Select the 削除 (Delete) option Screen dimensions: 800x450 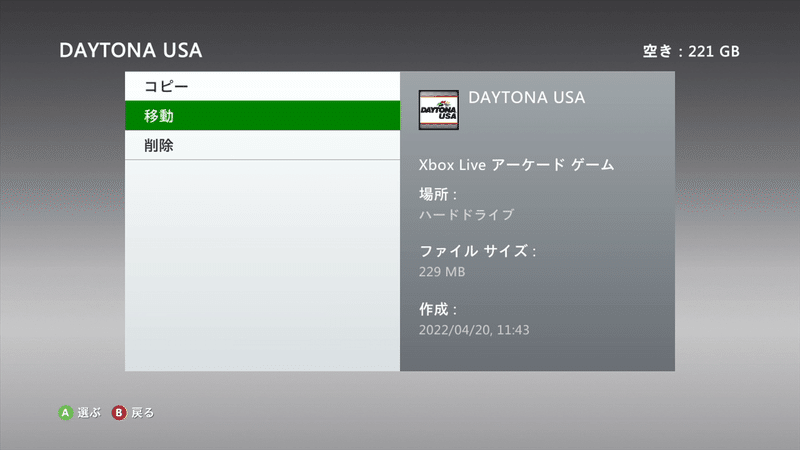coord(262,145)
